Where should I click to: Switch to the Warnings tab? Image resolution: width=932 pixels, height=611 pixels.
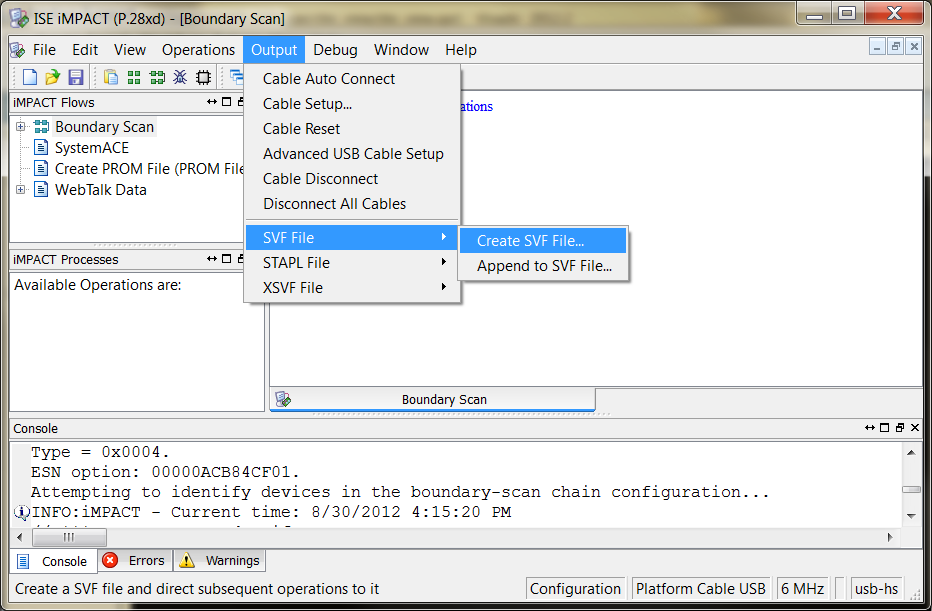(220, 561)
